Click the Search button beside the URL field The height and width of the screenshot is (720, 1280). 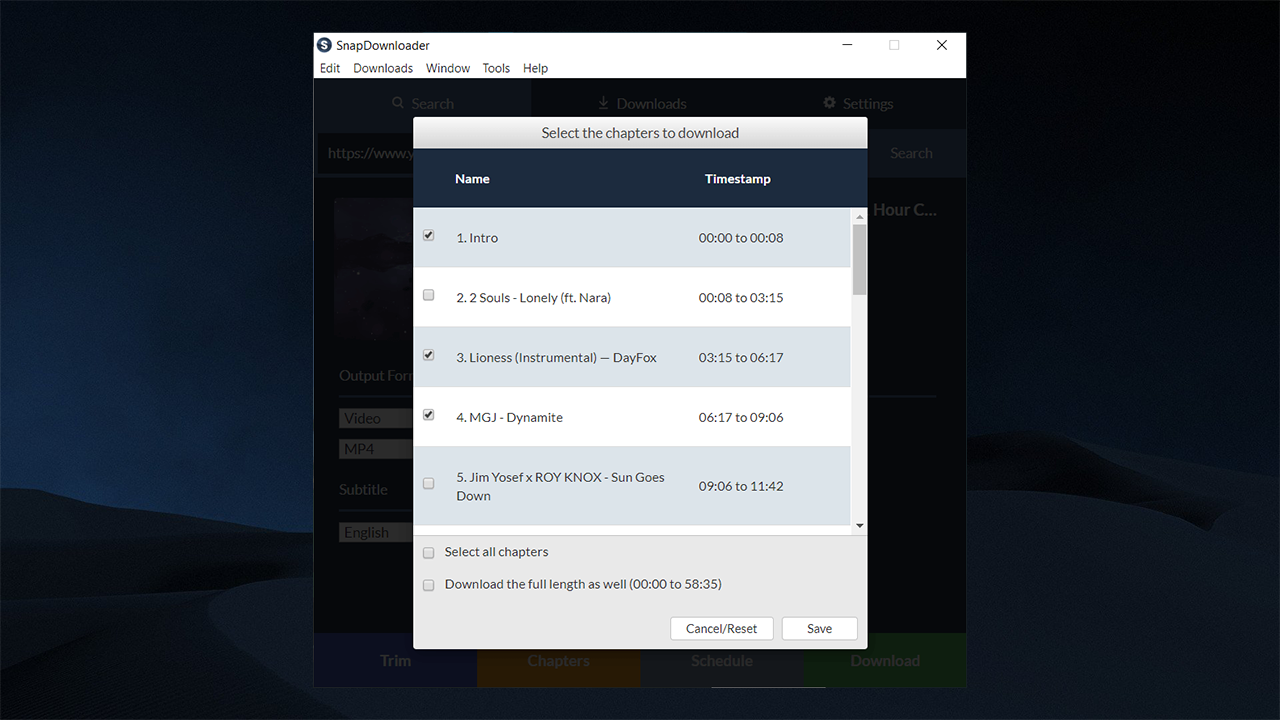click(911, 153)
